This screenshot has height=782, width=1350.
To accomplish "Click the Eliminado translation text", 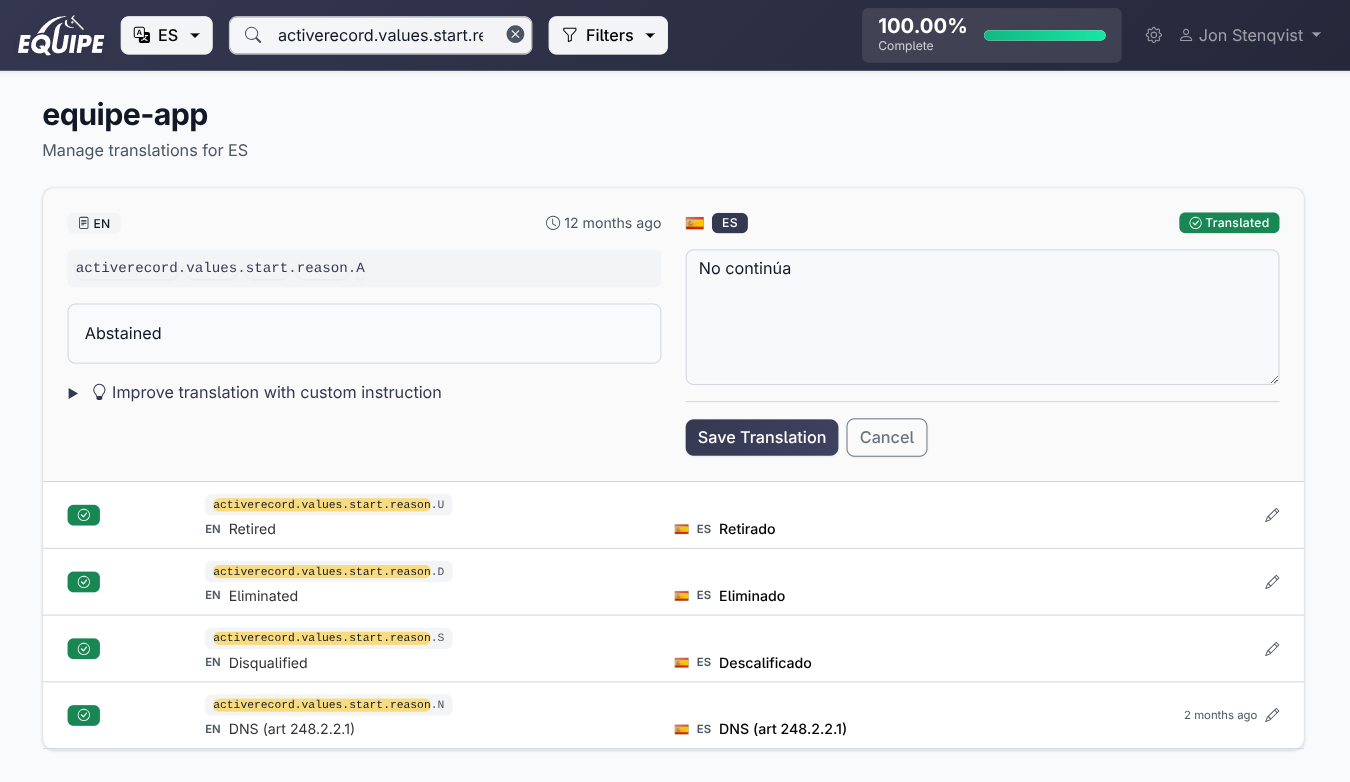I will tap(752, 596).
